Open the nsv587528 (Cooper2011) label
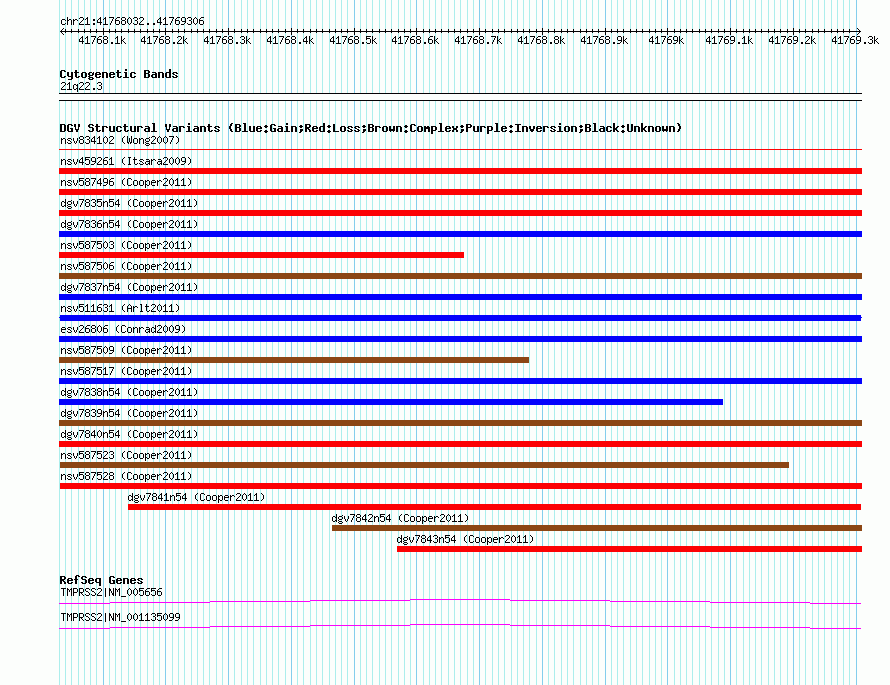 click(x=126, y=476)
